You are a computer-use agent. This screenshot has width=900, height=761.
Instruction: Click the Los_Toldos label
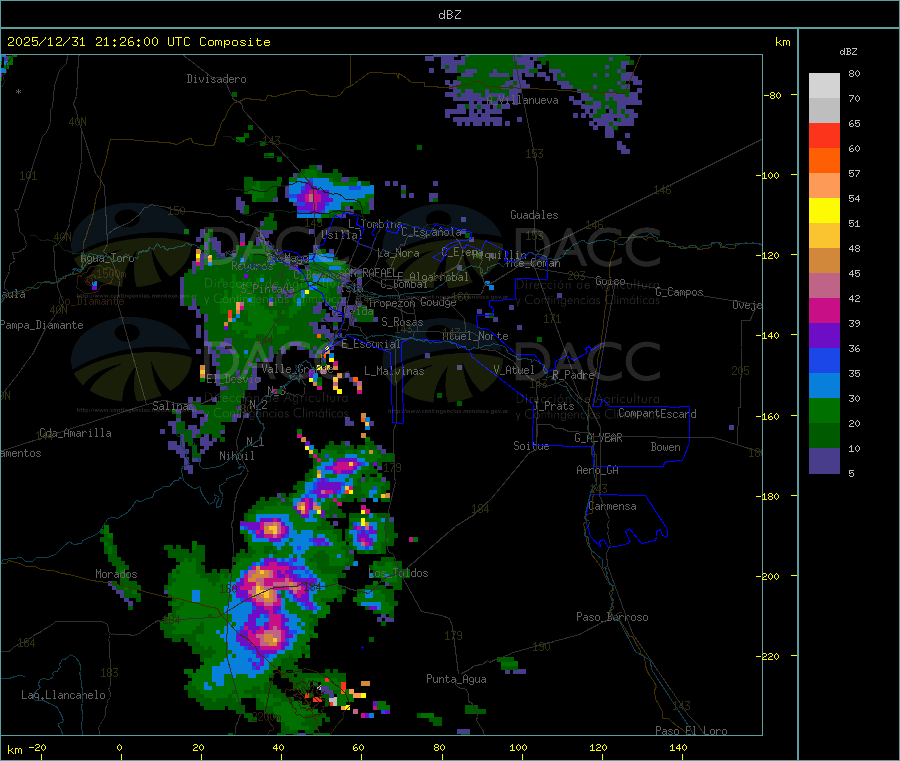coord(398,573)
